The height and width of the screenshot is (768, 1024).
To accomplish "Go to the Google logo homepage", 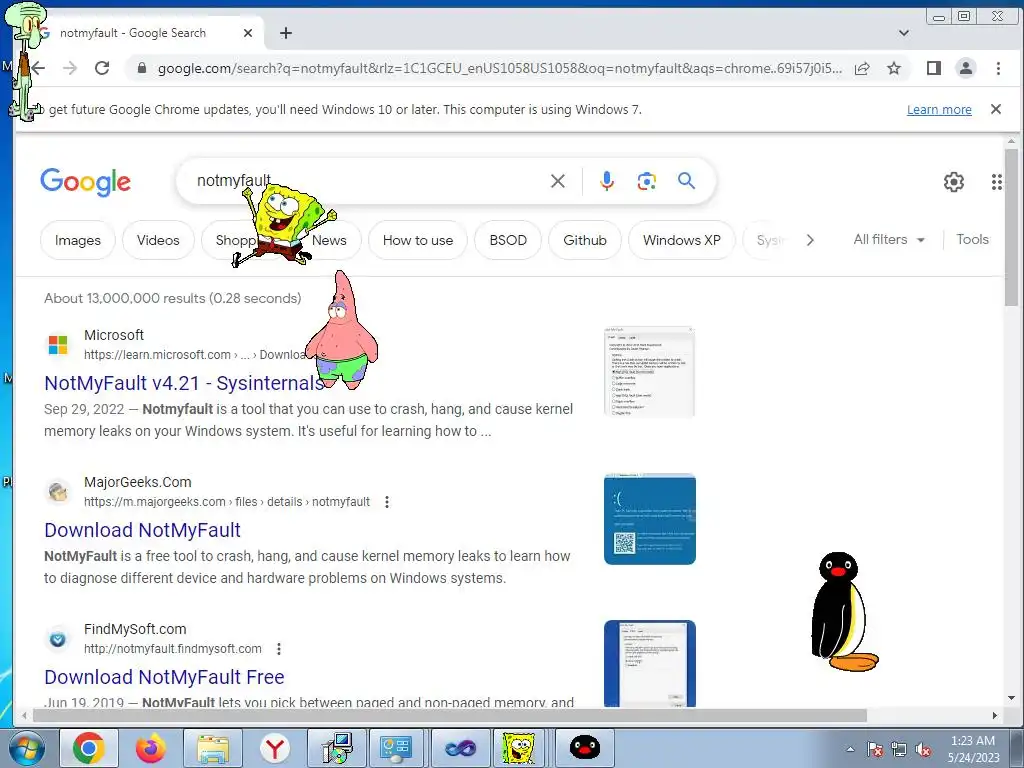I will click(x=86, y=182).
